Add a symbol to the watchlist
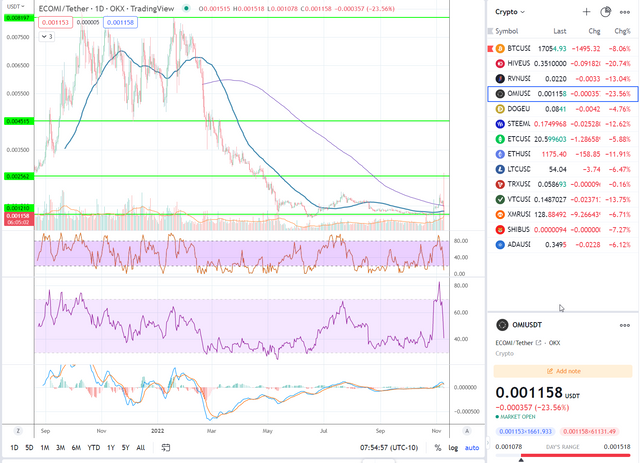Image resolution: width=640 pixels, height=463 pixels. pos(586,12)
